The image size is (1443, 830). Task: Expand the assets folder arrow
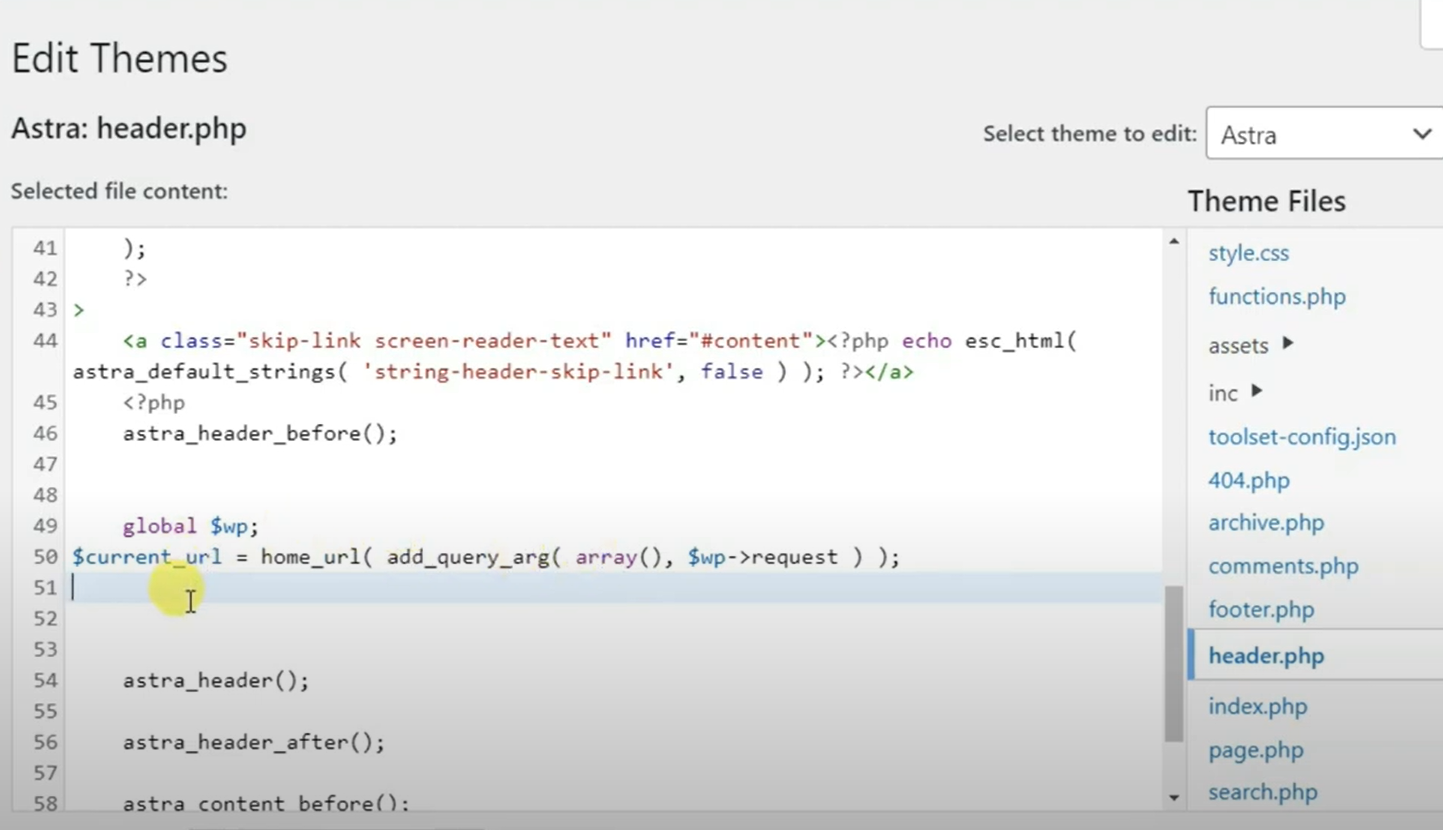pos(1288,344)
